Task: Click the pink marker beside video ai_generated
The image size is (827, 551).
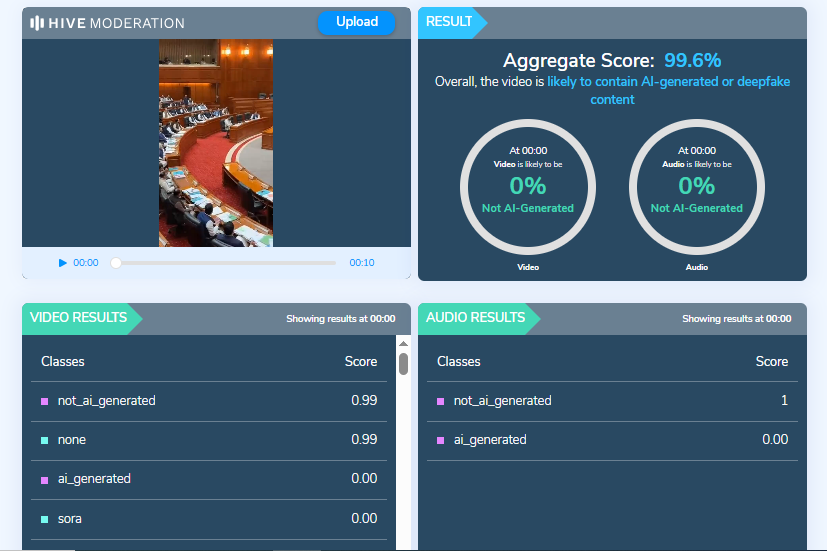Action: click(45, 480)
